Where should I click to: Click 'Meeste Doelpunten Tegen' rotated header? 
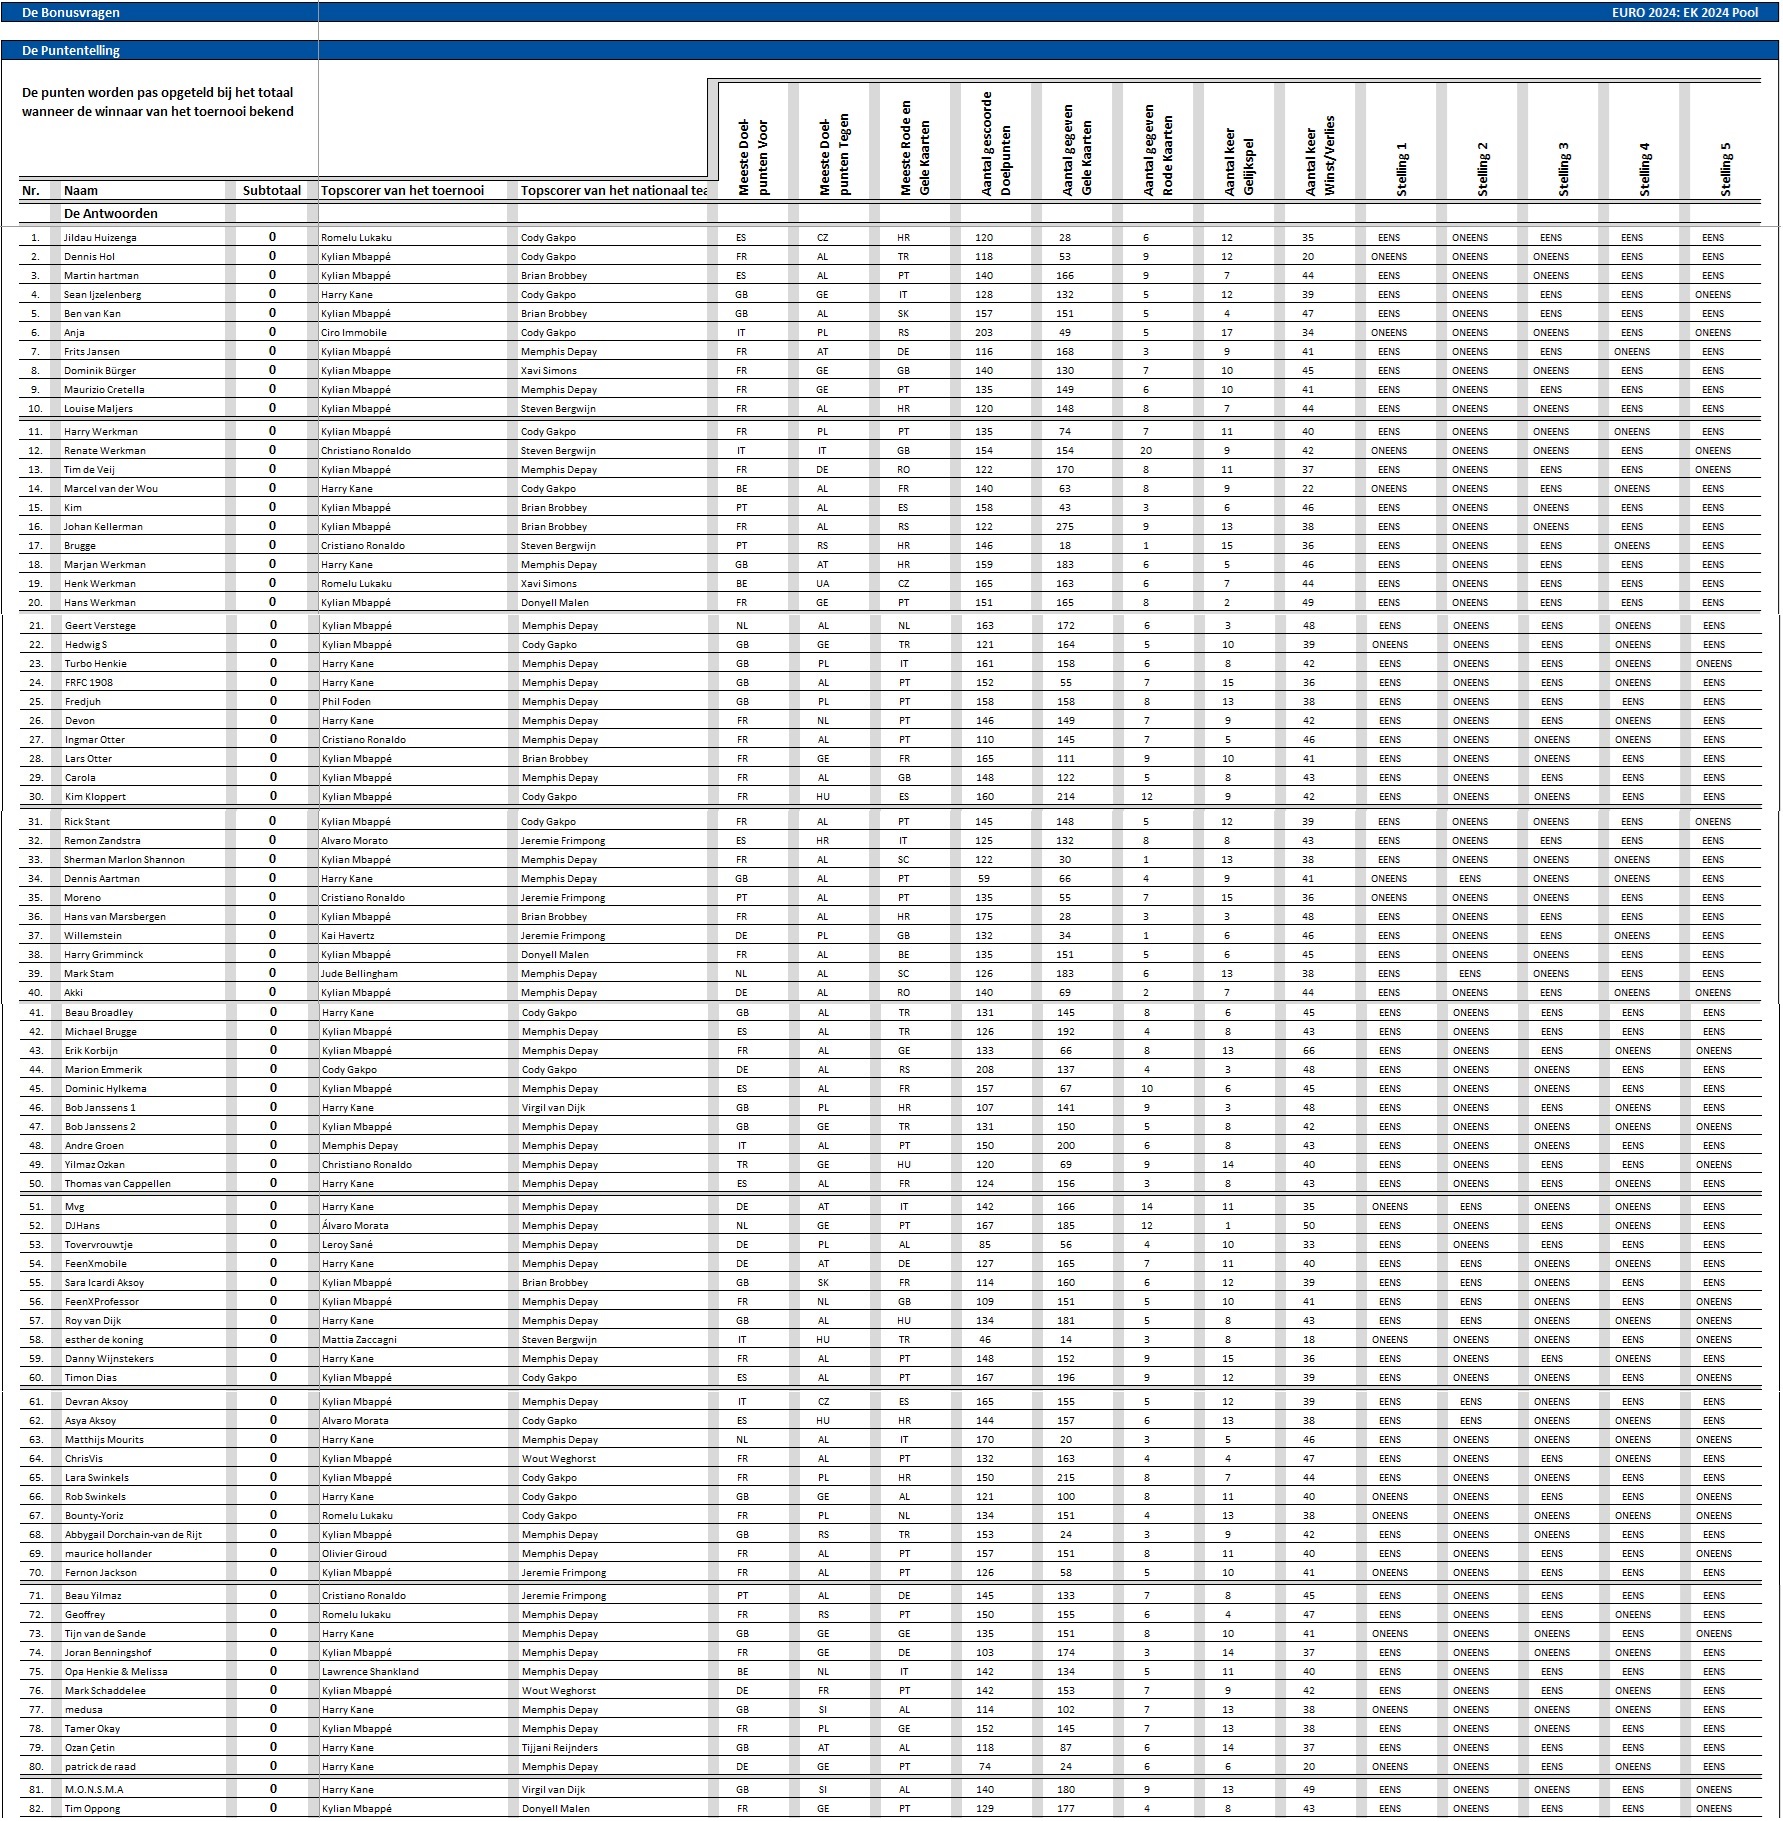point(833,155)
